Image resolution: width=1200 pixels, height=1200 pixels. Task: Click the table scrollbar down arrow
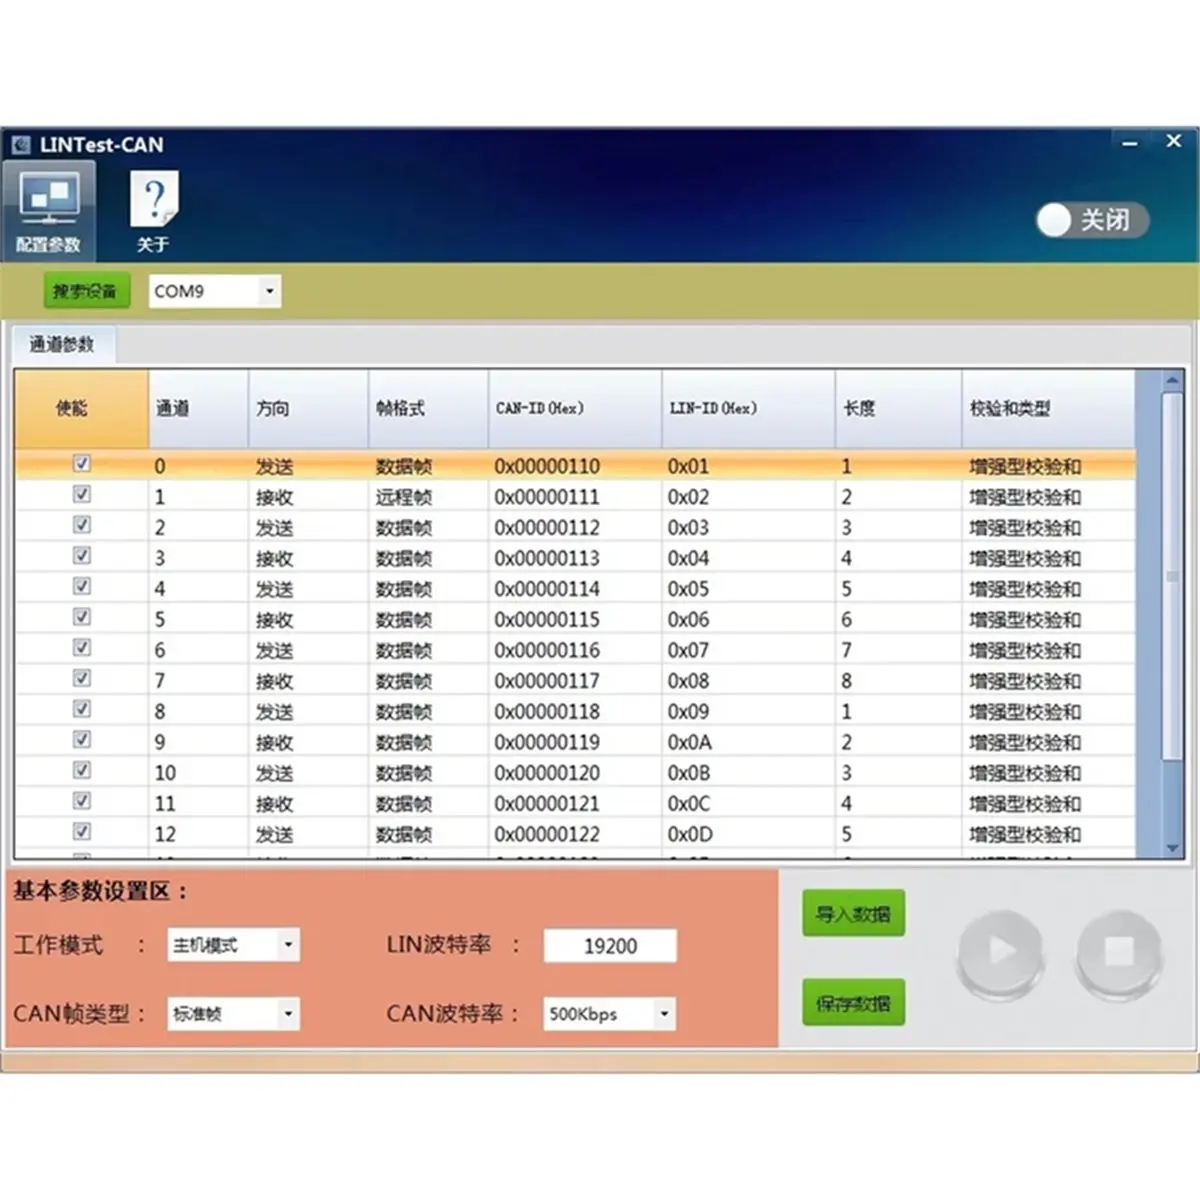click(1173, 848)
